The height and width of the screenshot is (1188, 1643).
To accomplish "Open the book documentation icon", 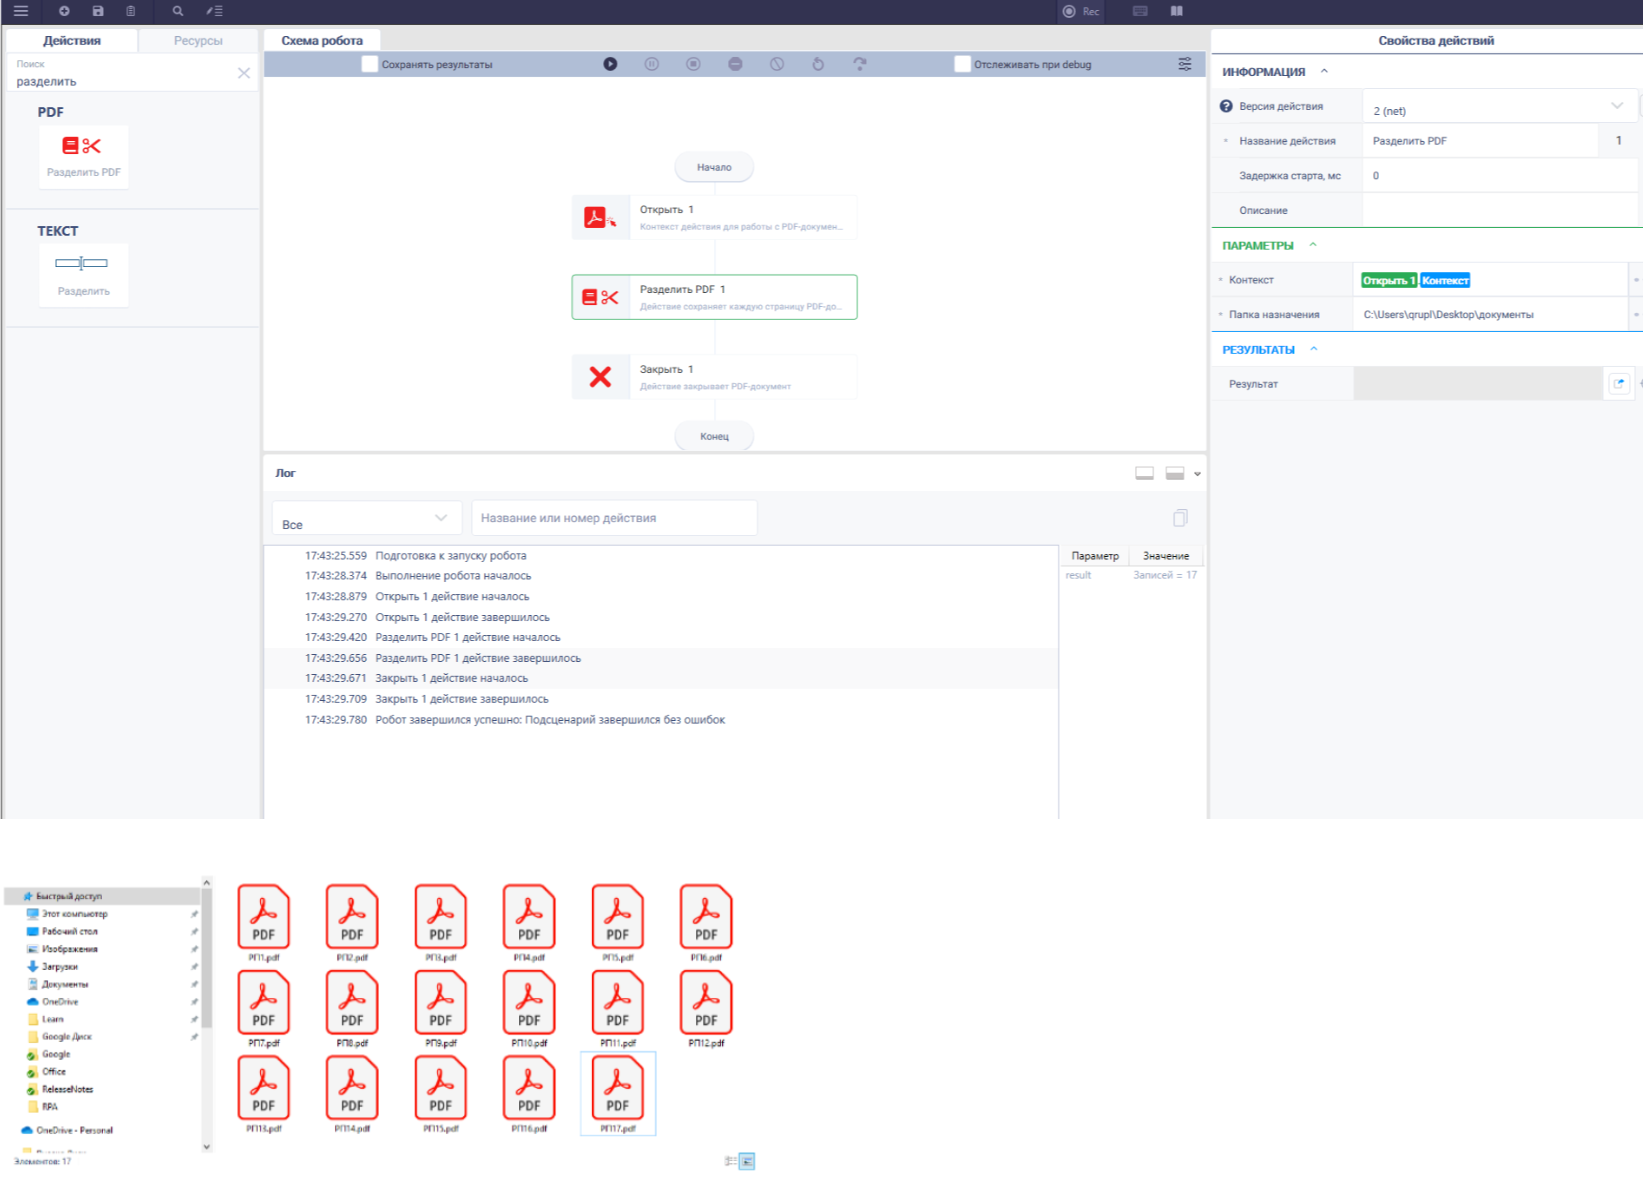I will [x=1177, y=11].
